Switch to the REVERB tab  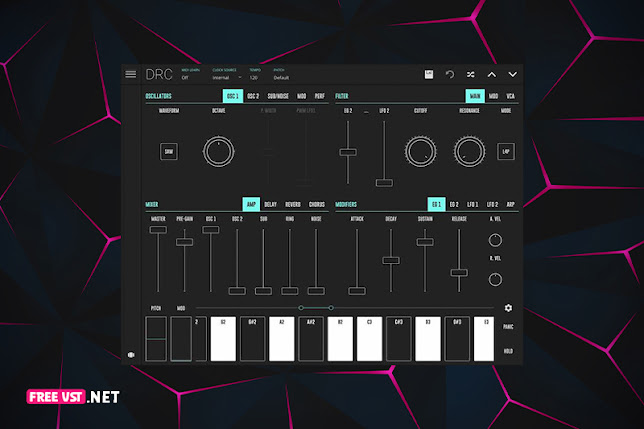point(293,204)
